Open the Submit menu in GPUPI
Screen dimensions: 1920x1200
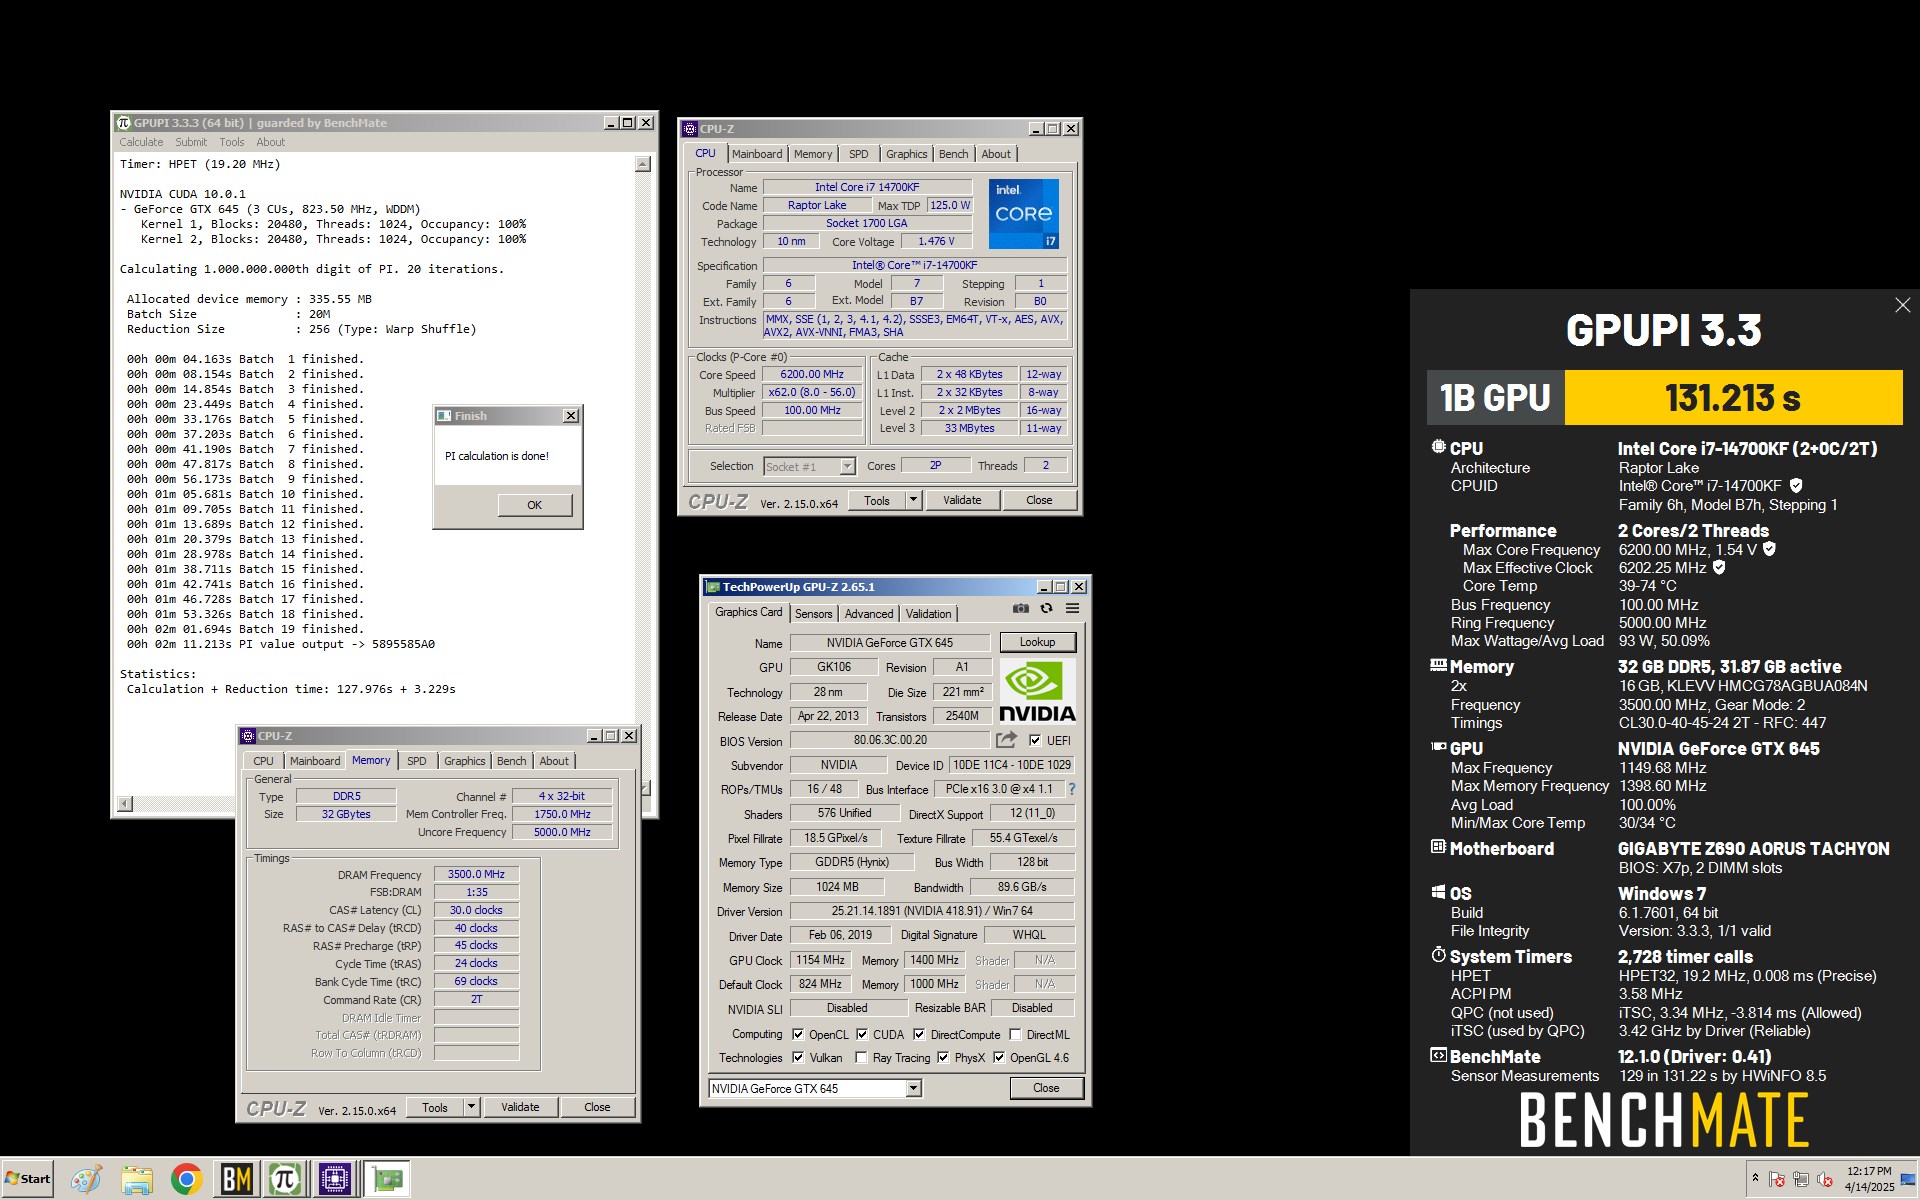191,142
